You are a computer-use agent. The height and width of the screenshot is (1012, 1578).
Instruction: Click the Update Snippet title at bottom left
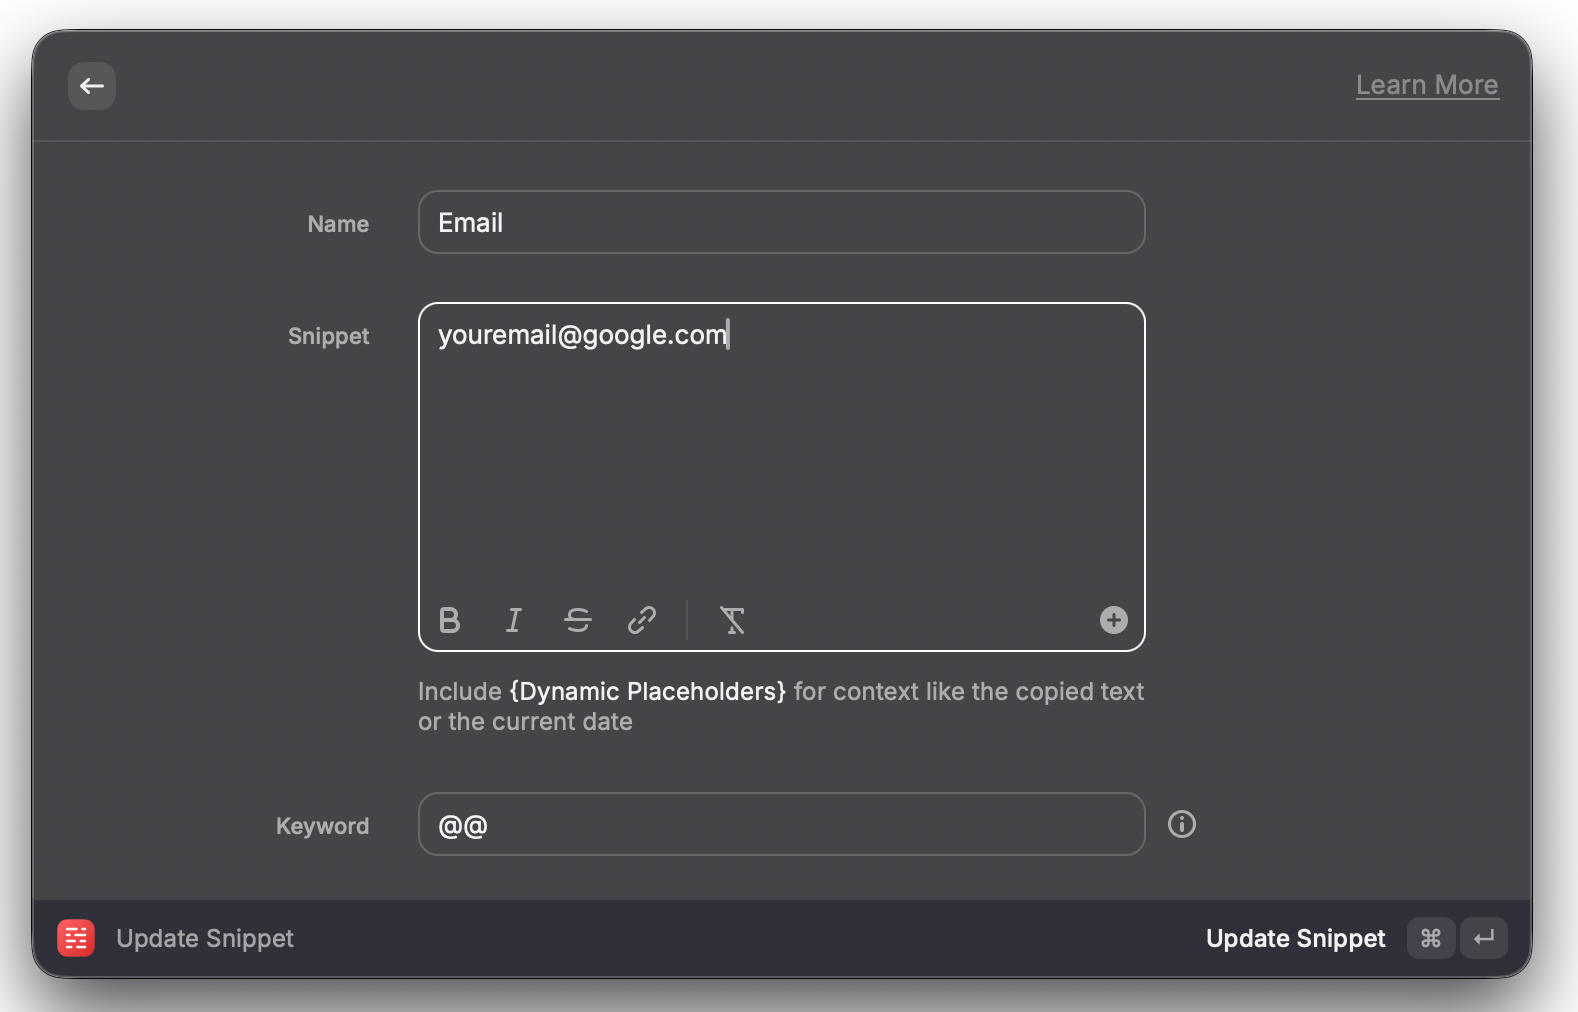coord(205,939)
